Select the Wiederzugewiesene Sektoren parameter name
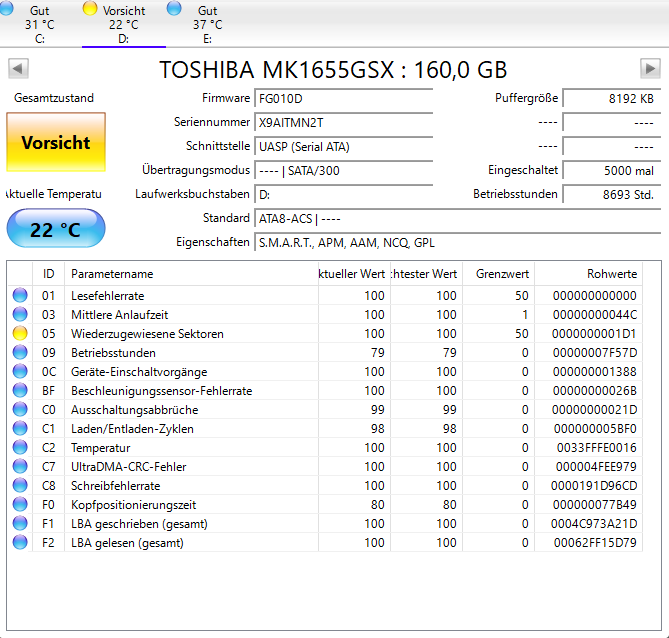The height and width of the screenshot is (638, 669). pos(147,334)
